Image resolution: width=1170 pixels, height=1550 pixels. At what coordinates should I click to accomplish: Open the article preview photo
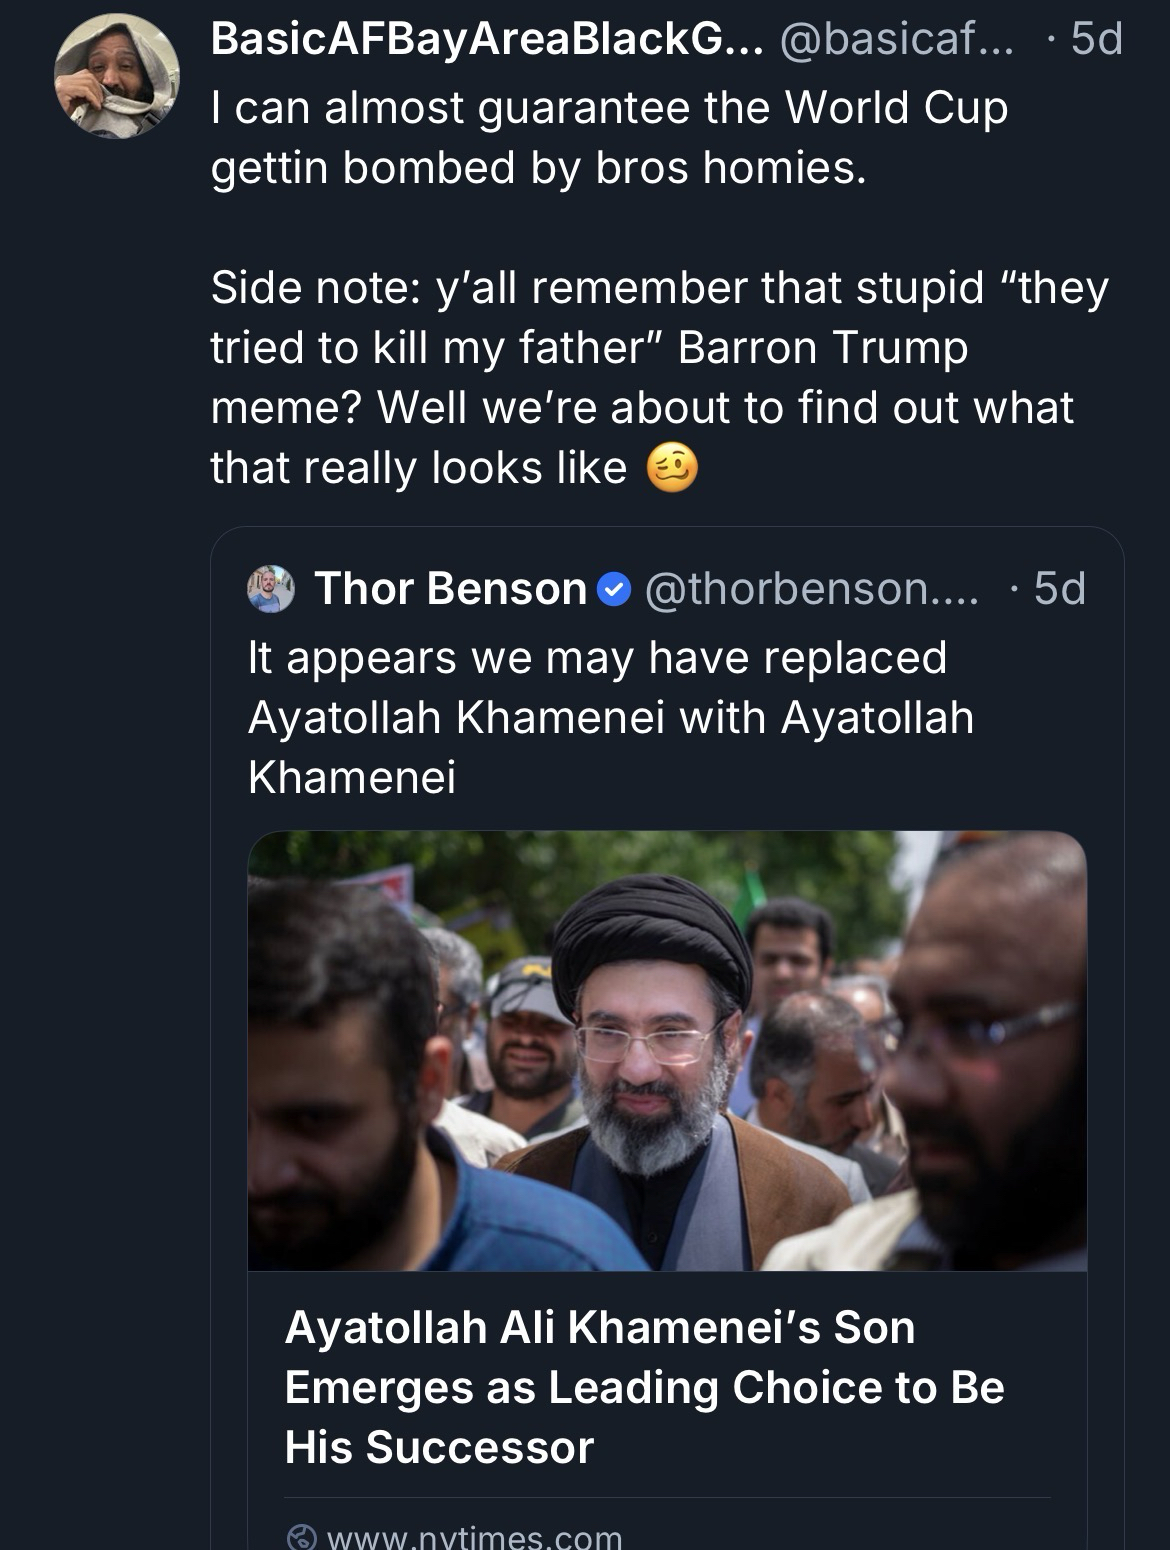click(667, 1050)
